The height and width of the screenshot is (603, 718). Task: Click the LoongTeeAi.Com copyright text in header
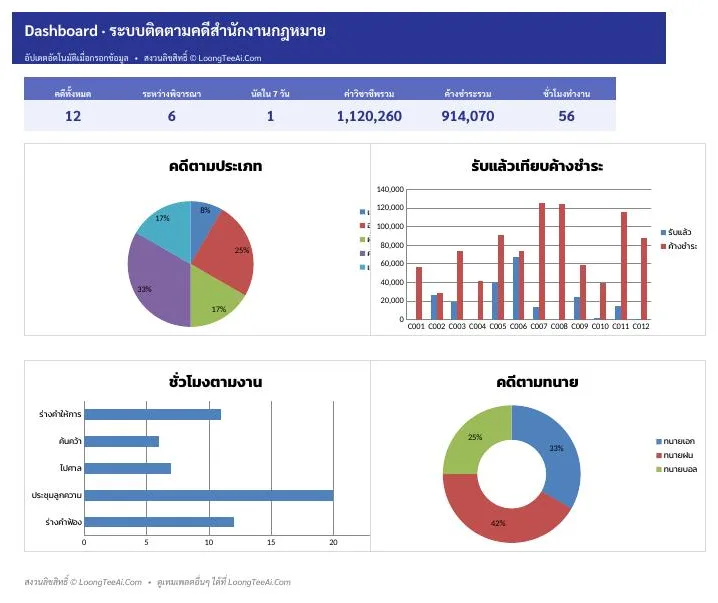click(x=202, y=58)
